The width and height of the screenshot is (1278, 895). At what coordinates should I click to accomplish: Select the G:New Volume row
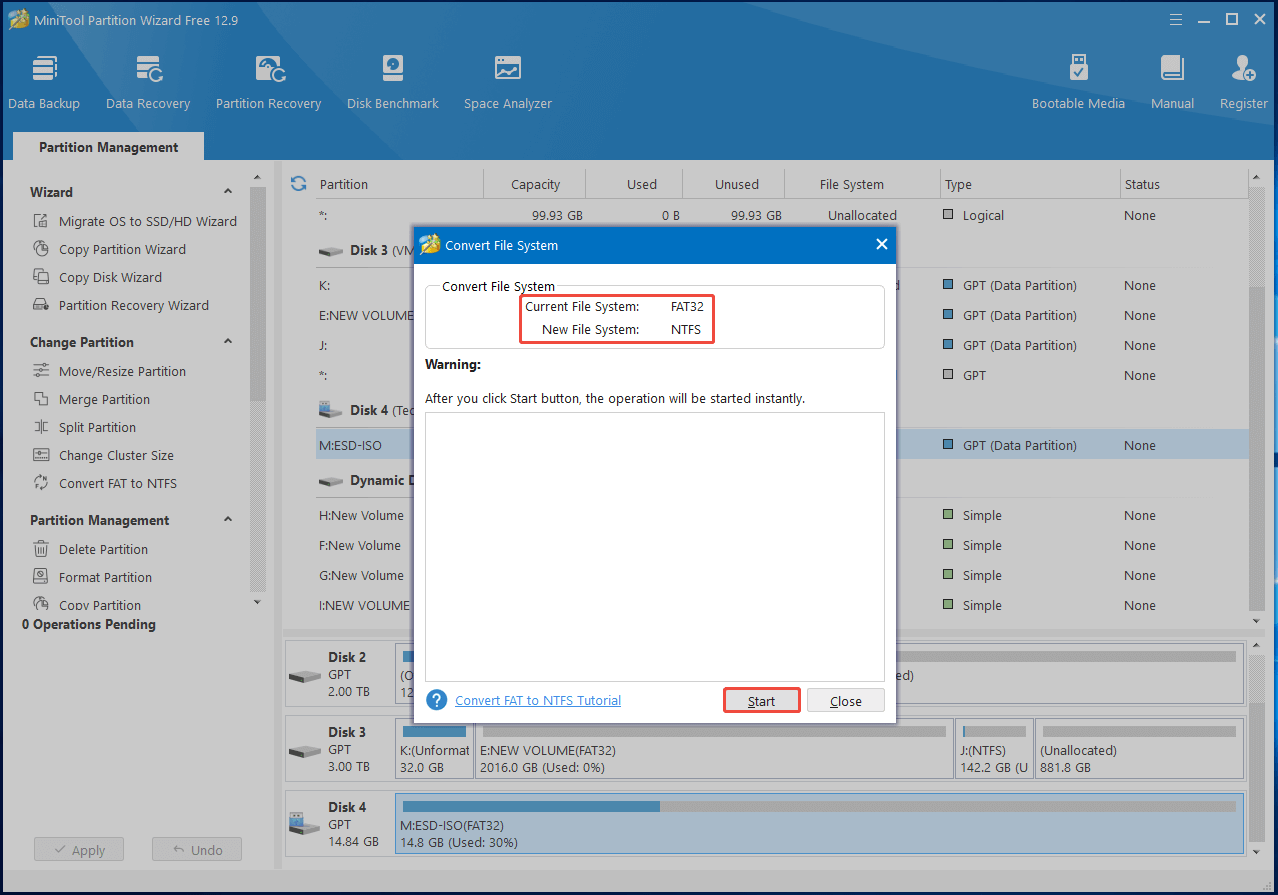782,575
